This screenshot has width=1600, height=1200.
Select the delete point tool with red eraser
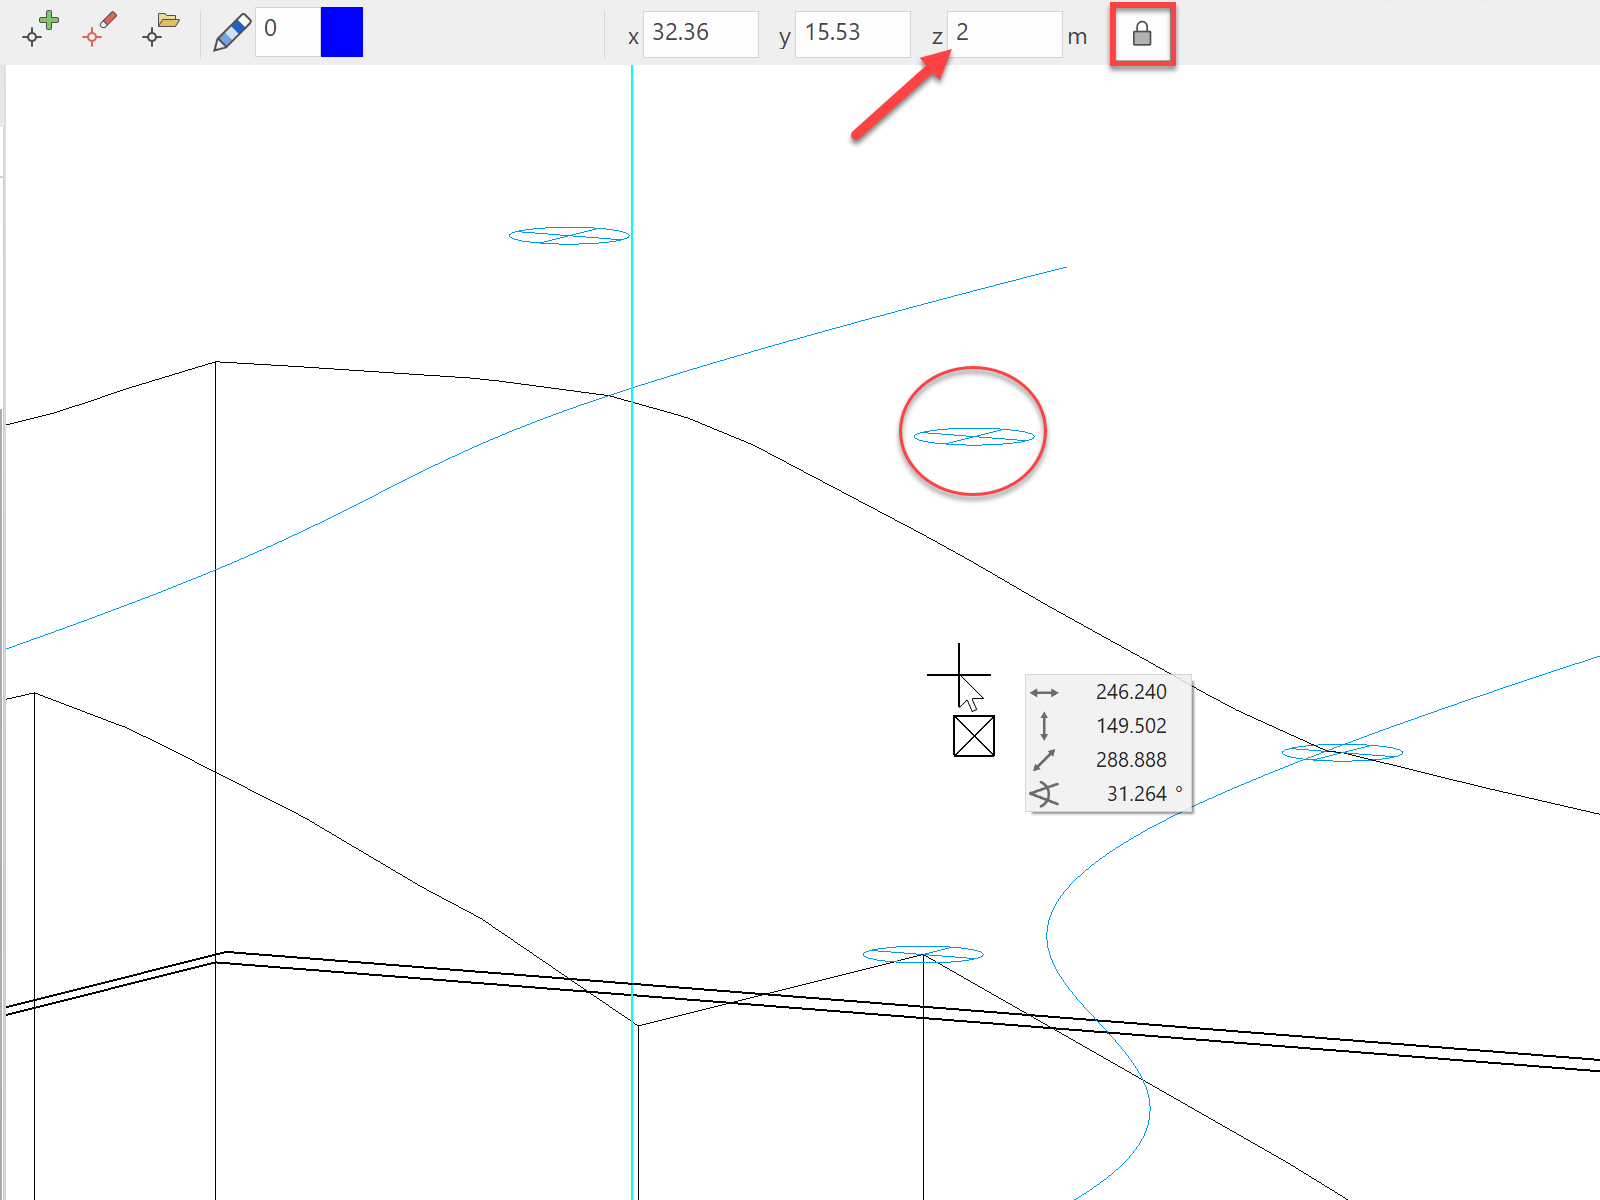pos(99,30)
